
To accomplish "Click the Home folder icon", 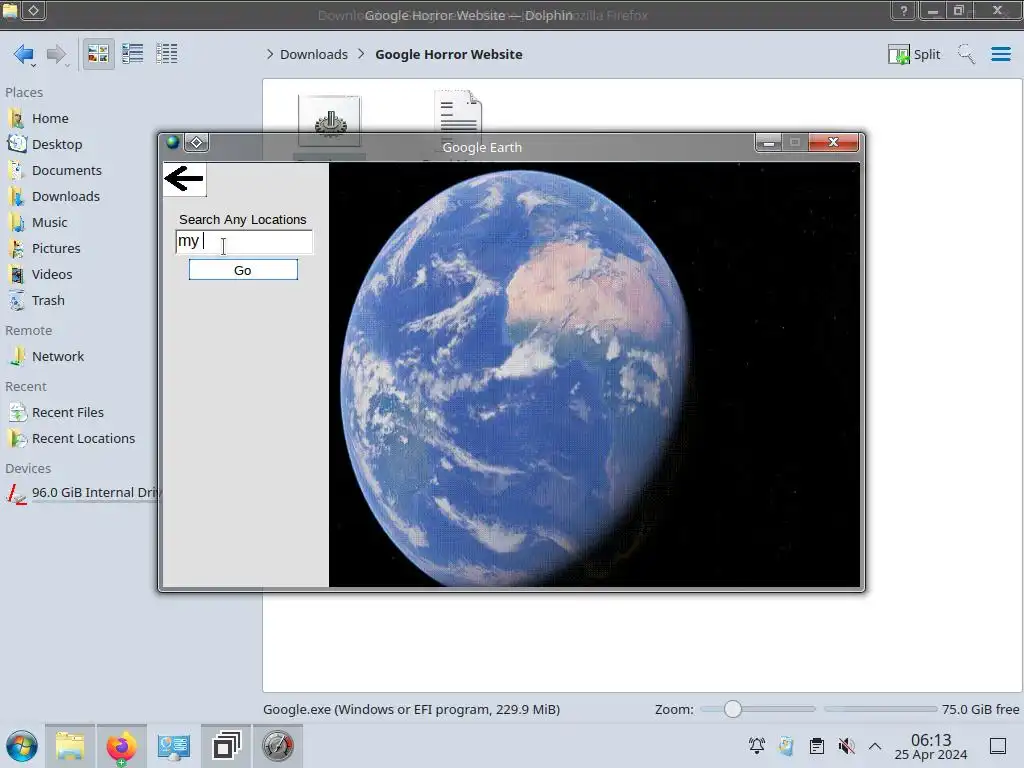I will 16,118.
